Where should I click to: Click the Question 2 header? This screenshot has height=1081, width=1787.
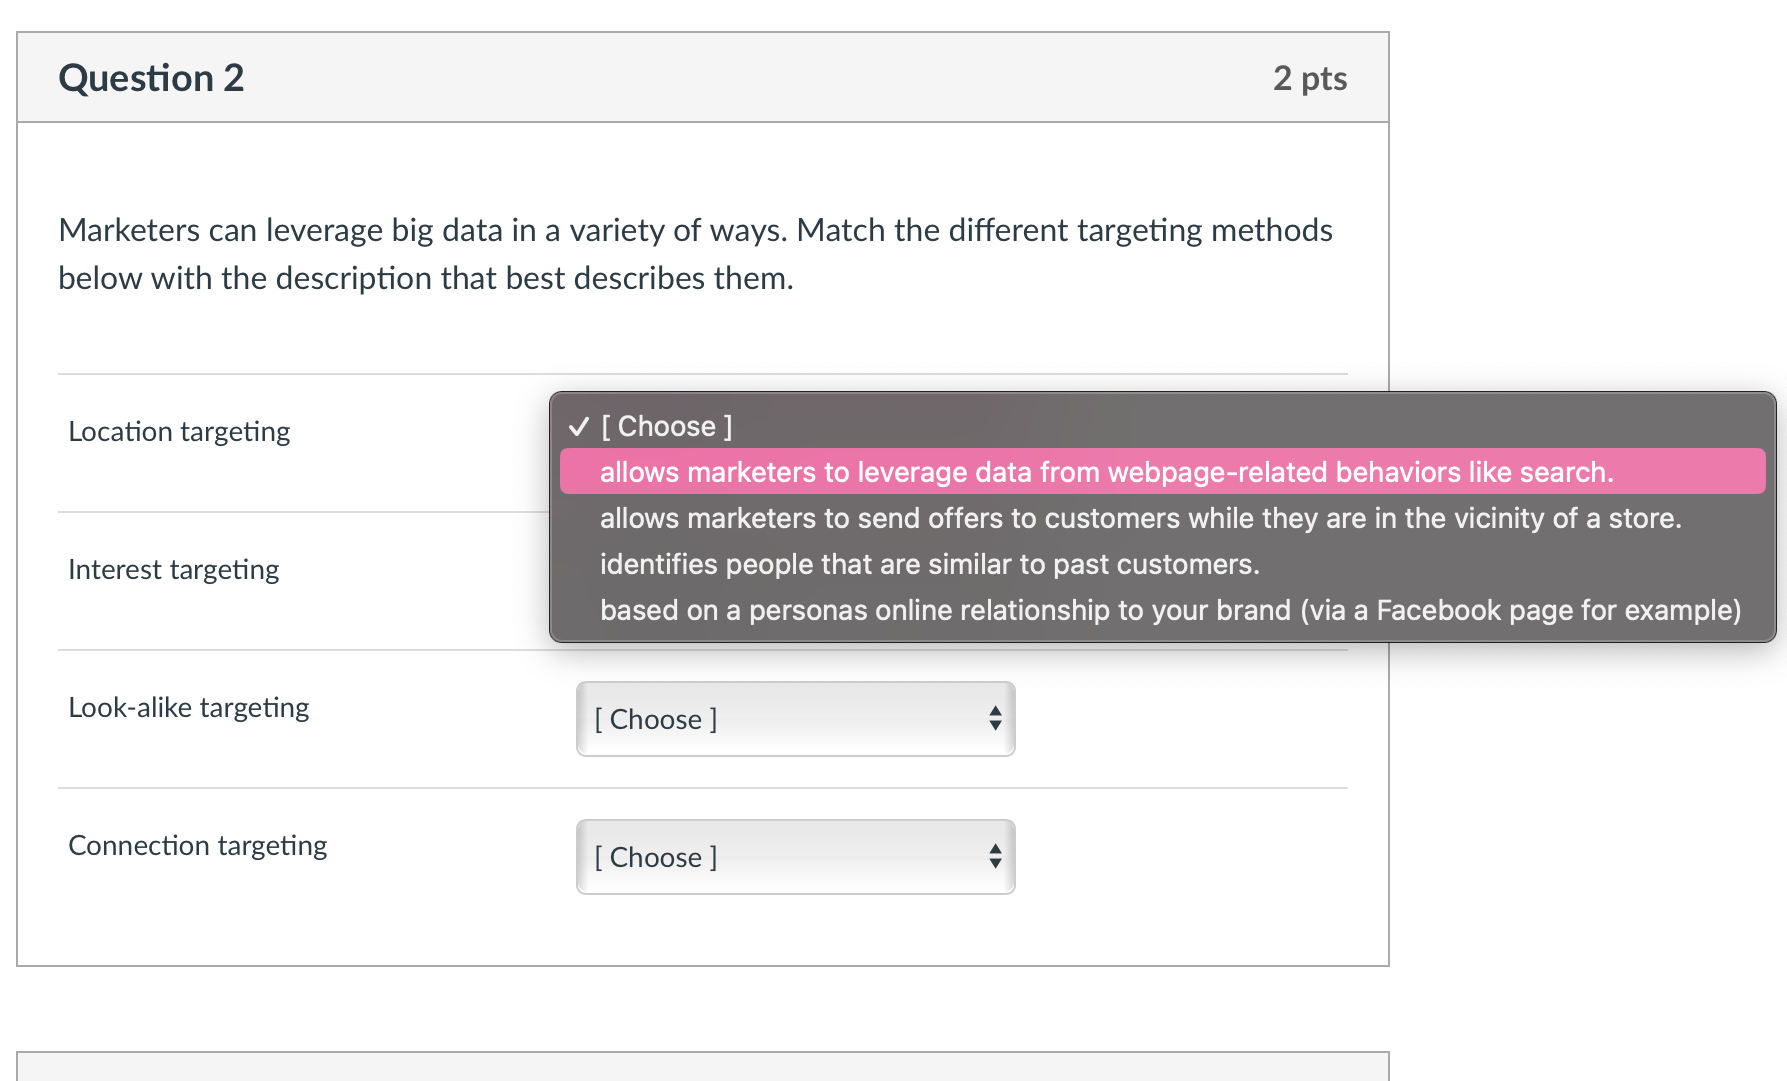click(x=151, y=77)
